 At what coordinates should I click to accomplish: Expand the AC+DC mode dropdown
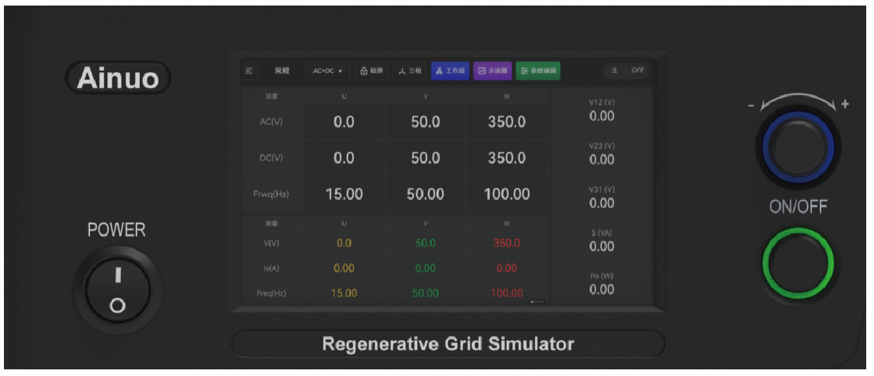[x=328, y=71]
